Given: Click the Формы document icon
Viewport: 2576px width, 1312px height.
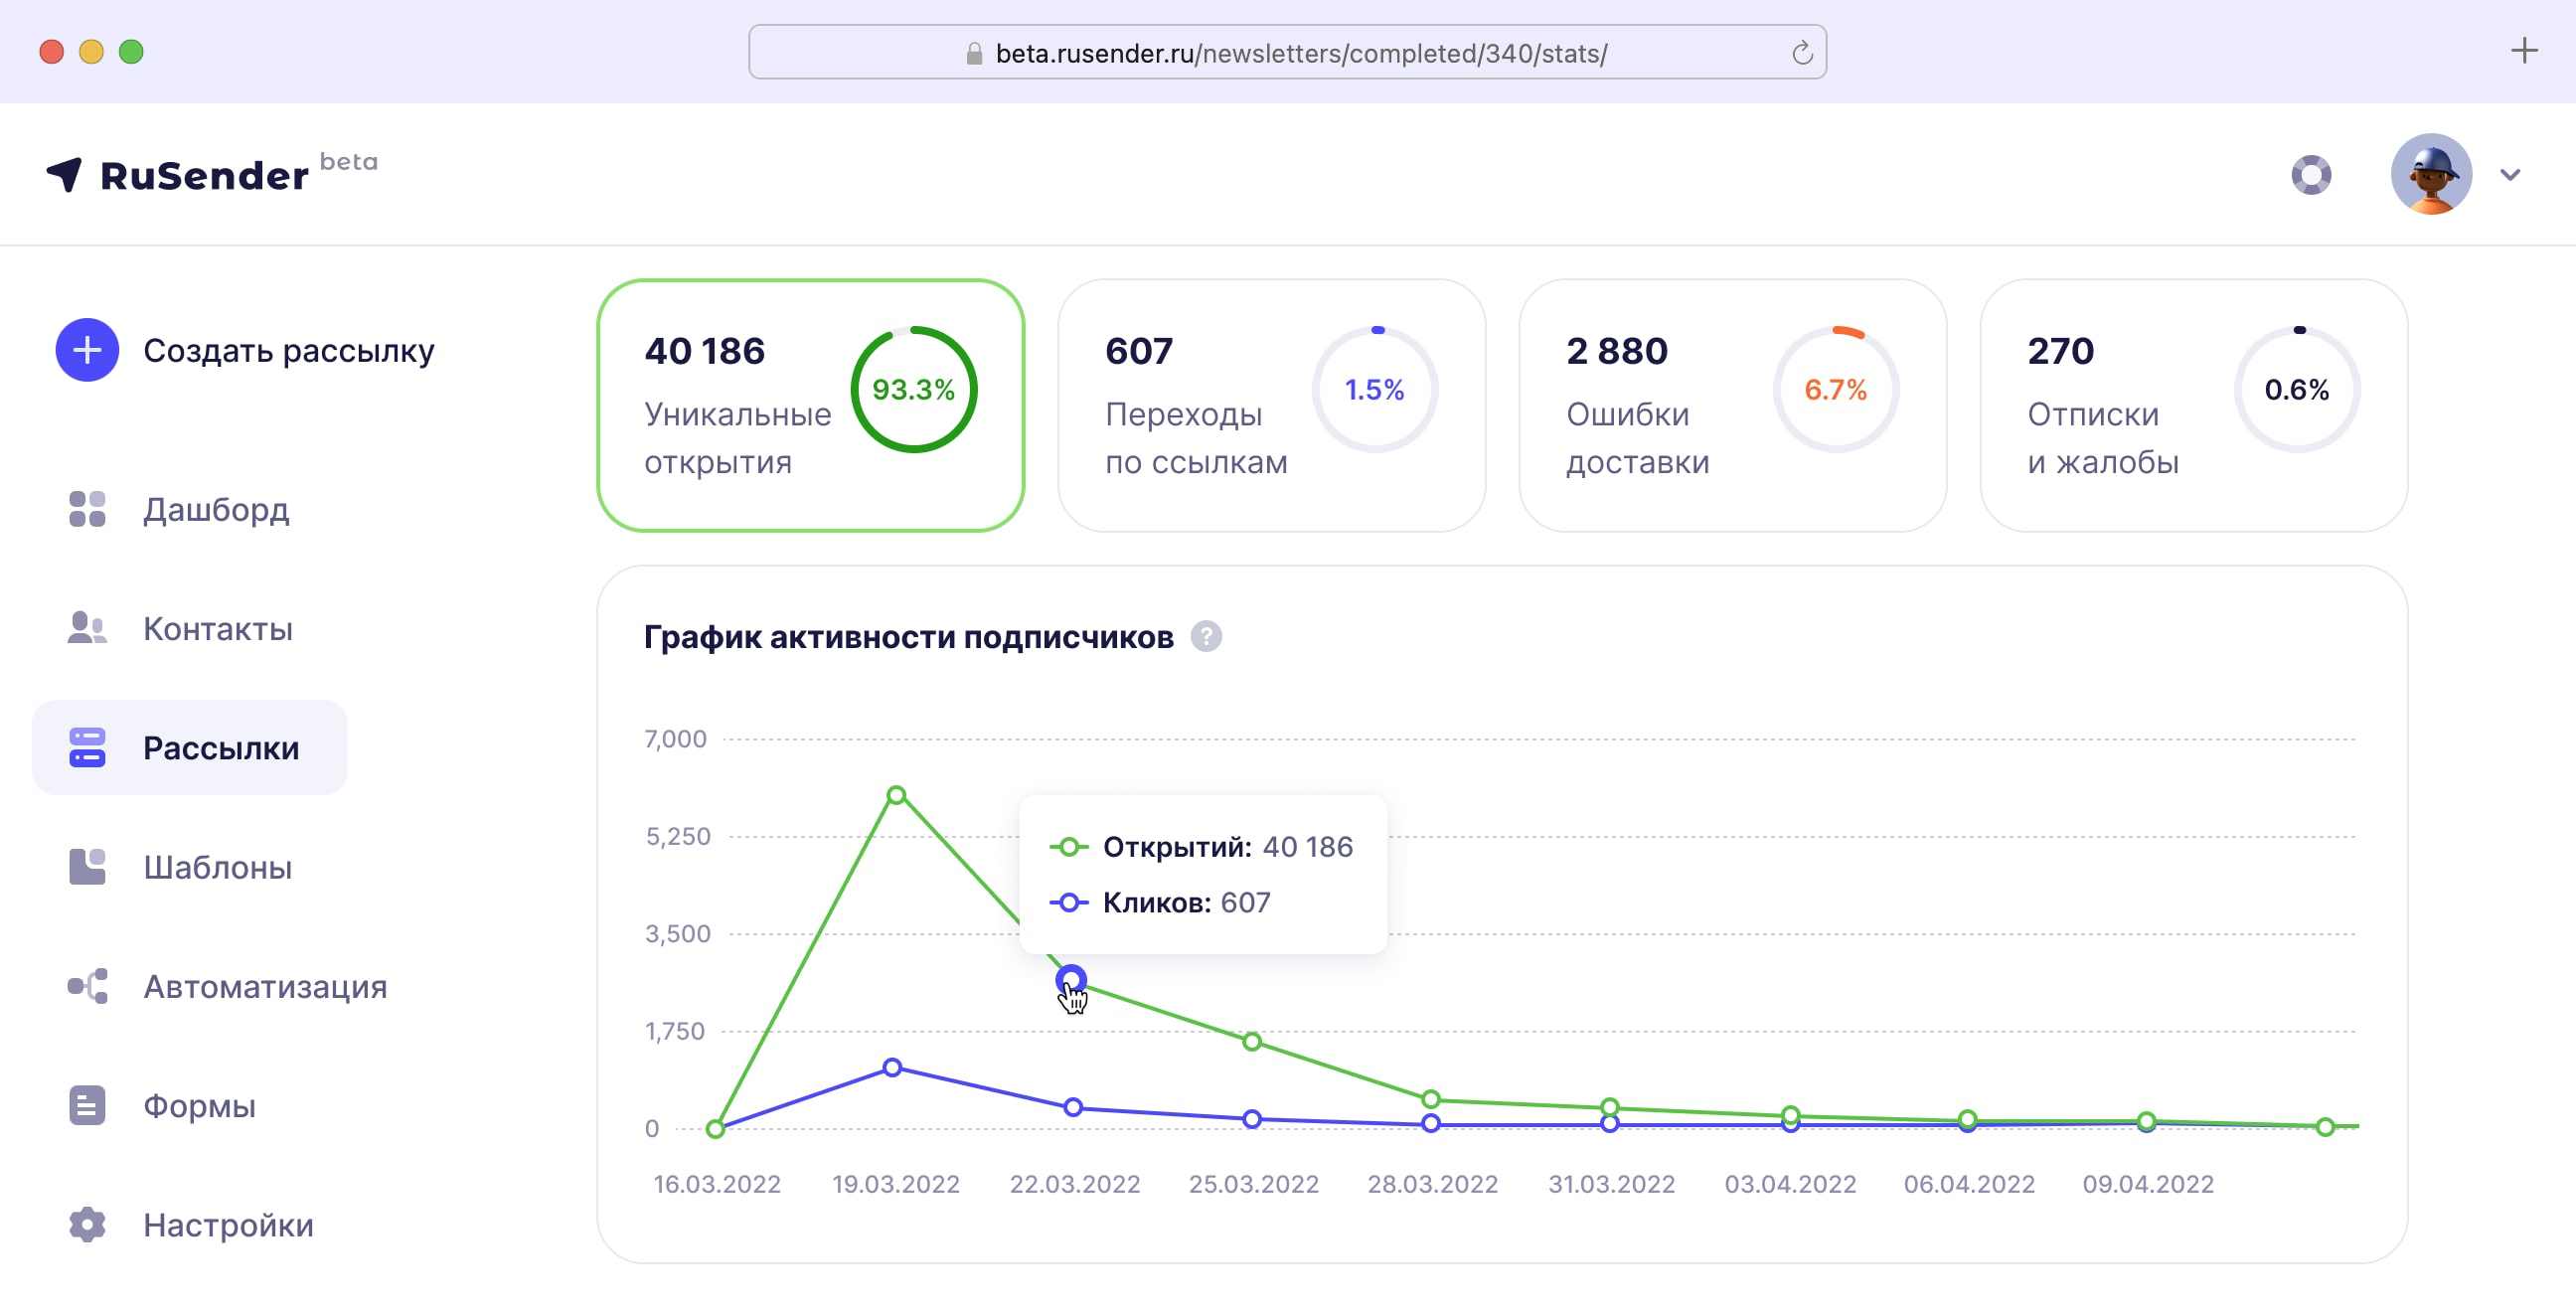Looking at the screenshot, I should click(x=87, y=1105).
